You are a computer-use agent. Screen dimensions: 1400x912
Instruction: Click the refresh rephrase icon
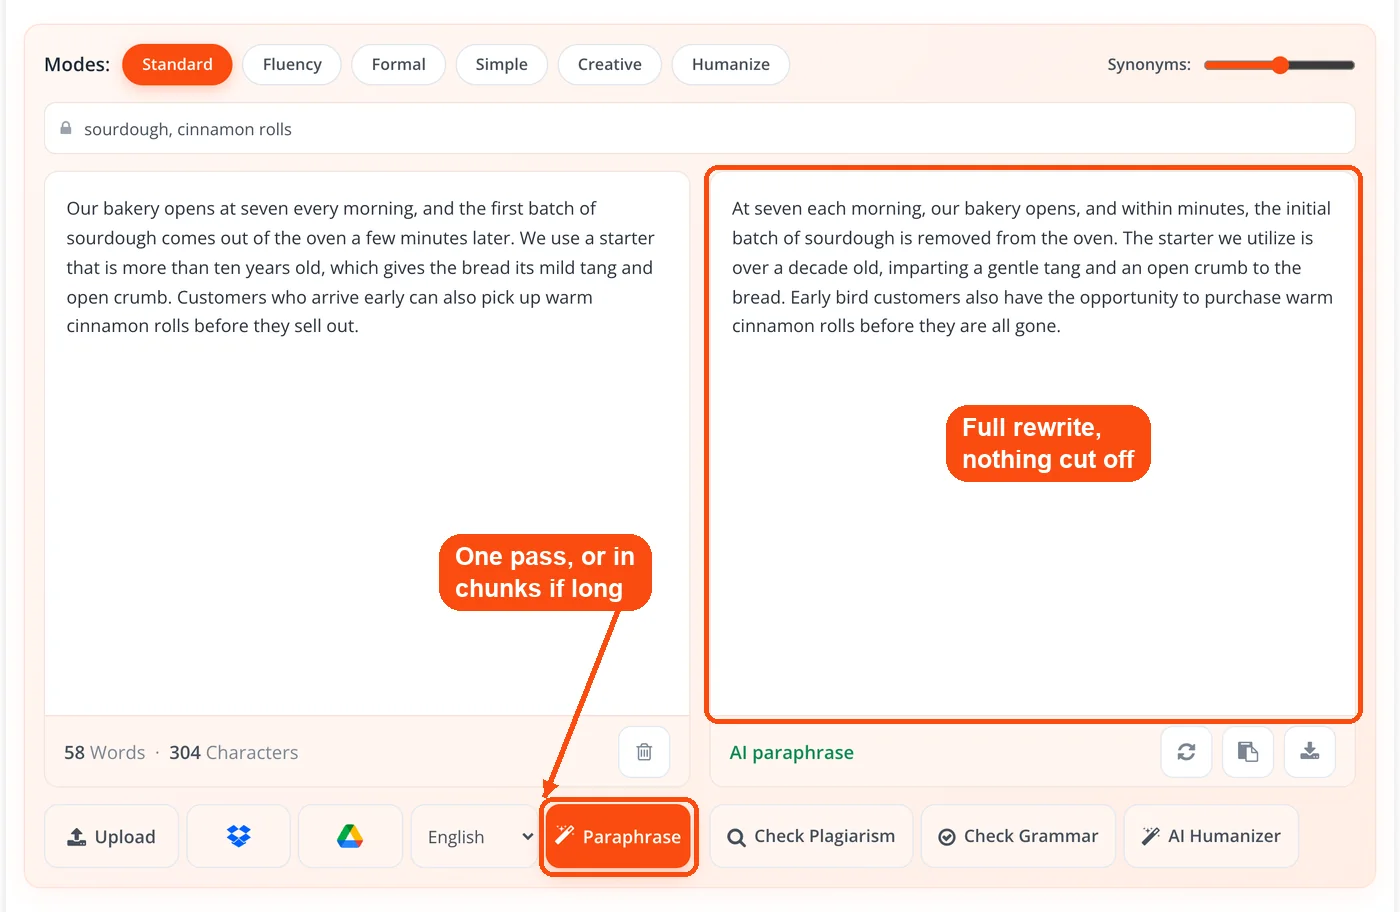pyautogui.click(x=1186, y=752)
